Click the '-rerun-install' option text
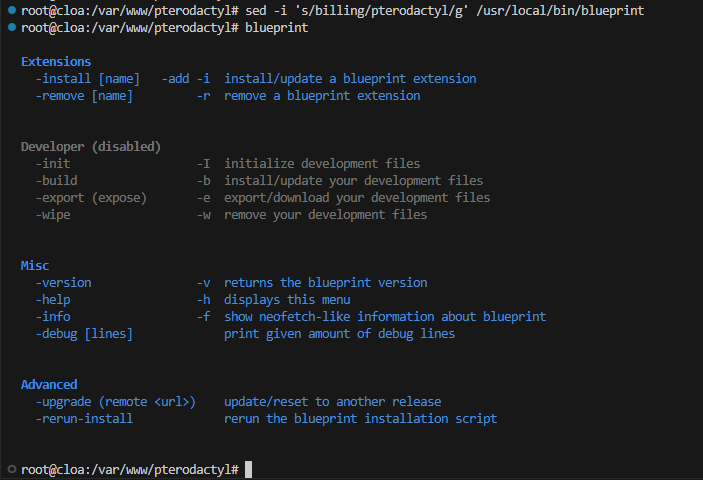703x480 pixels. coord(84,419)
